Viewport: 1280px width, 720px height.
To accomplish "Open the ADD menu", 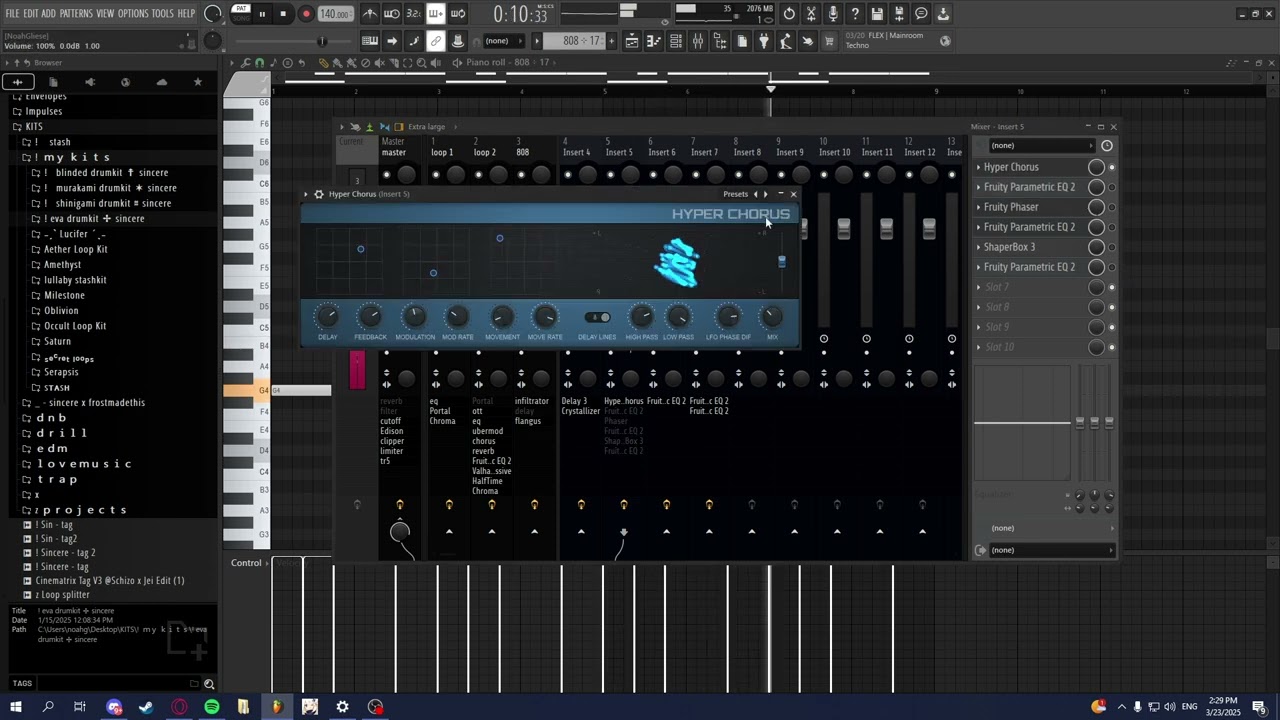I will [48, 14].
